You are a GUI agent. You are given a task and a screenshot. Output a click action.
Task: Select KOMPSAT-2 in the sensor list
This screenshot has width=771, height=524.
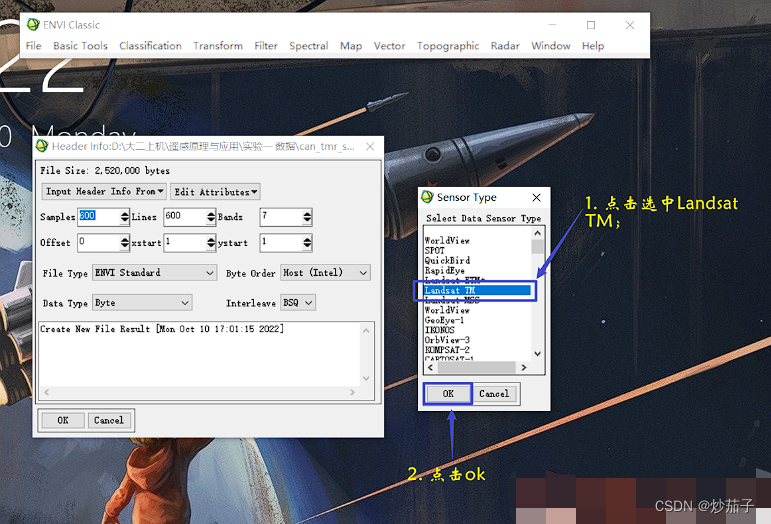(x=447, y=349)
